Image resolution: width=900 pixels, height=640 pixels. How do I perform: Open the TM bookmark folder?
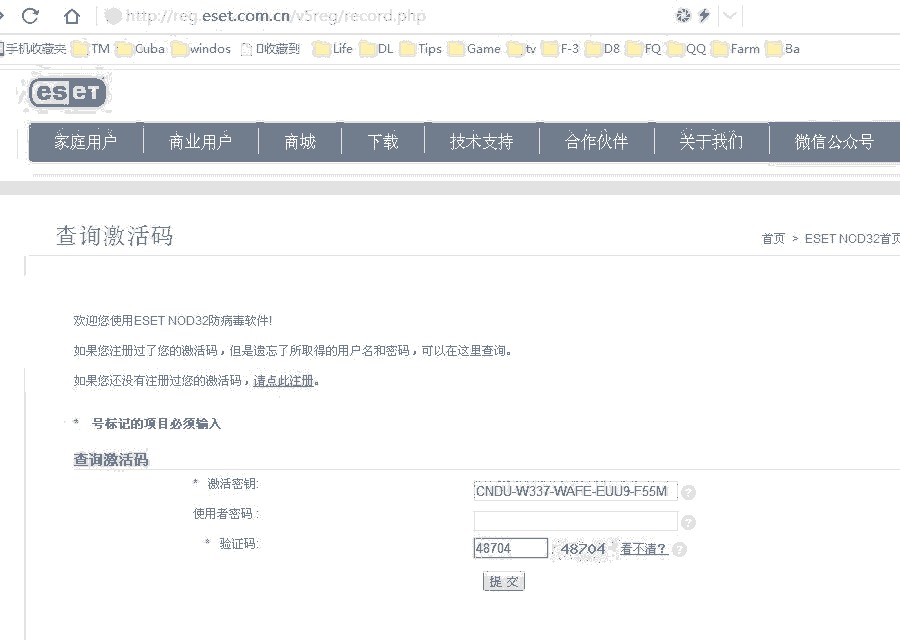pyautogui.click(x=92, y=49)
